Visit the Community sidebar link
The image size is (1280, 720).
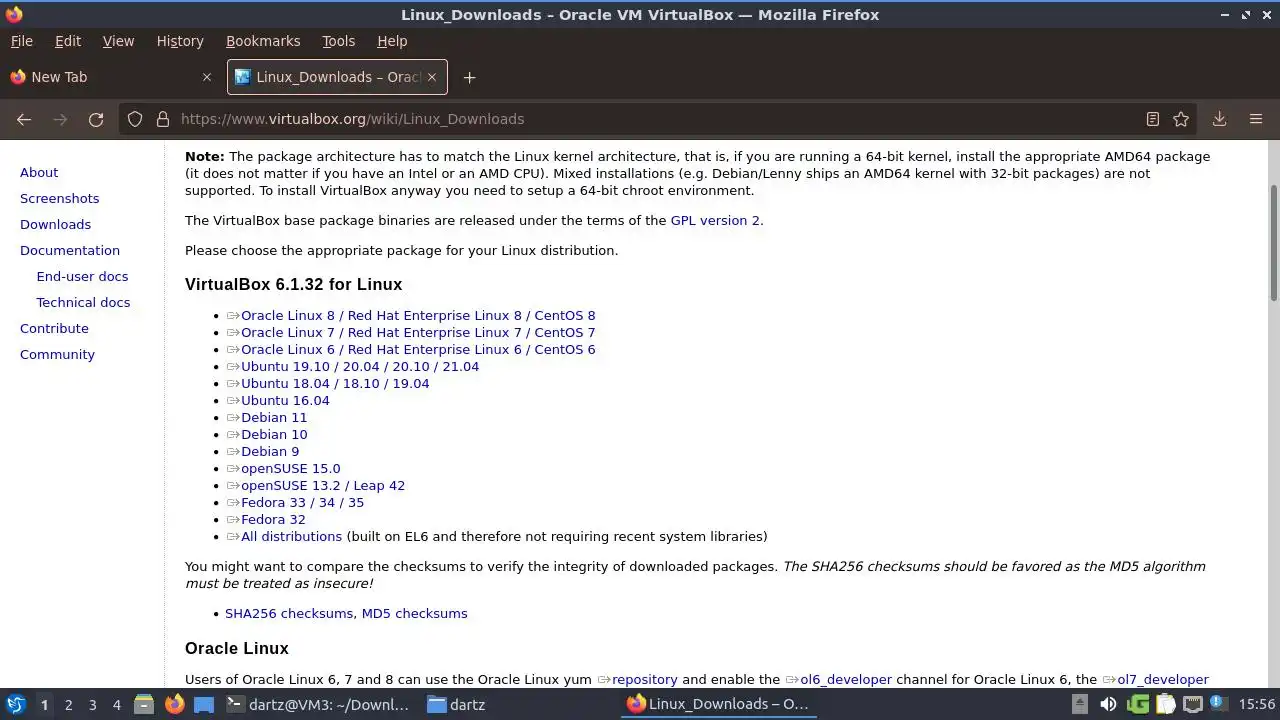coord(57,354)
